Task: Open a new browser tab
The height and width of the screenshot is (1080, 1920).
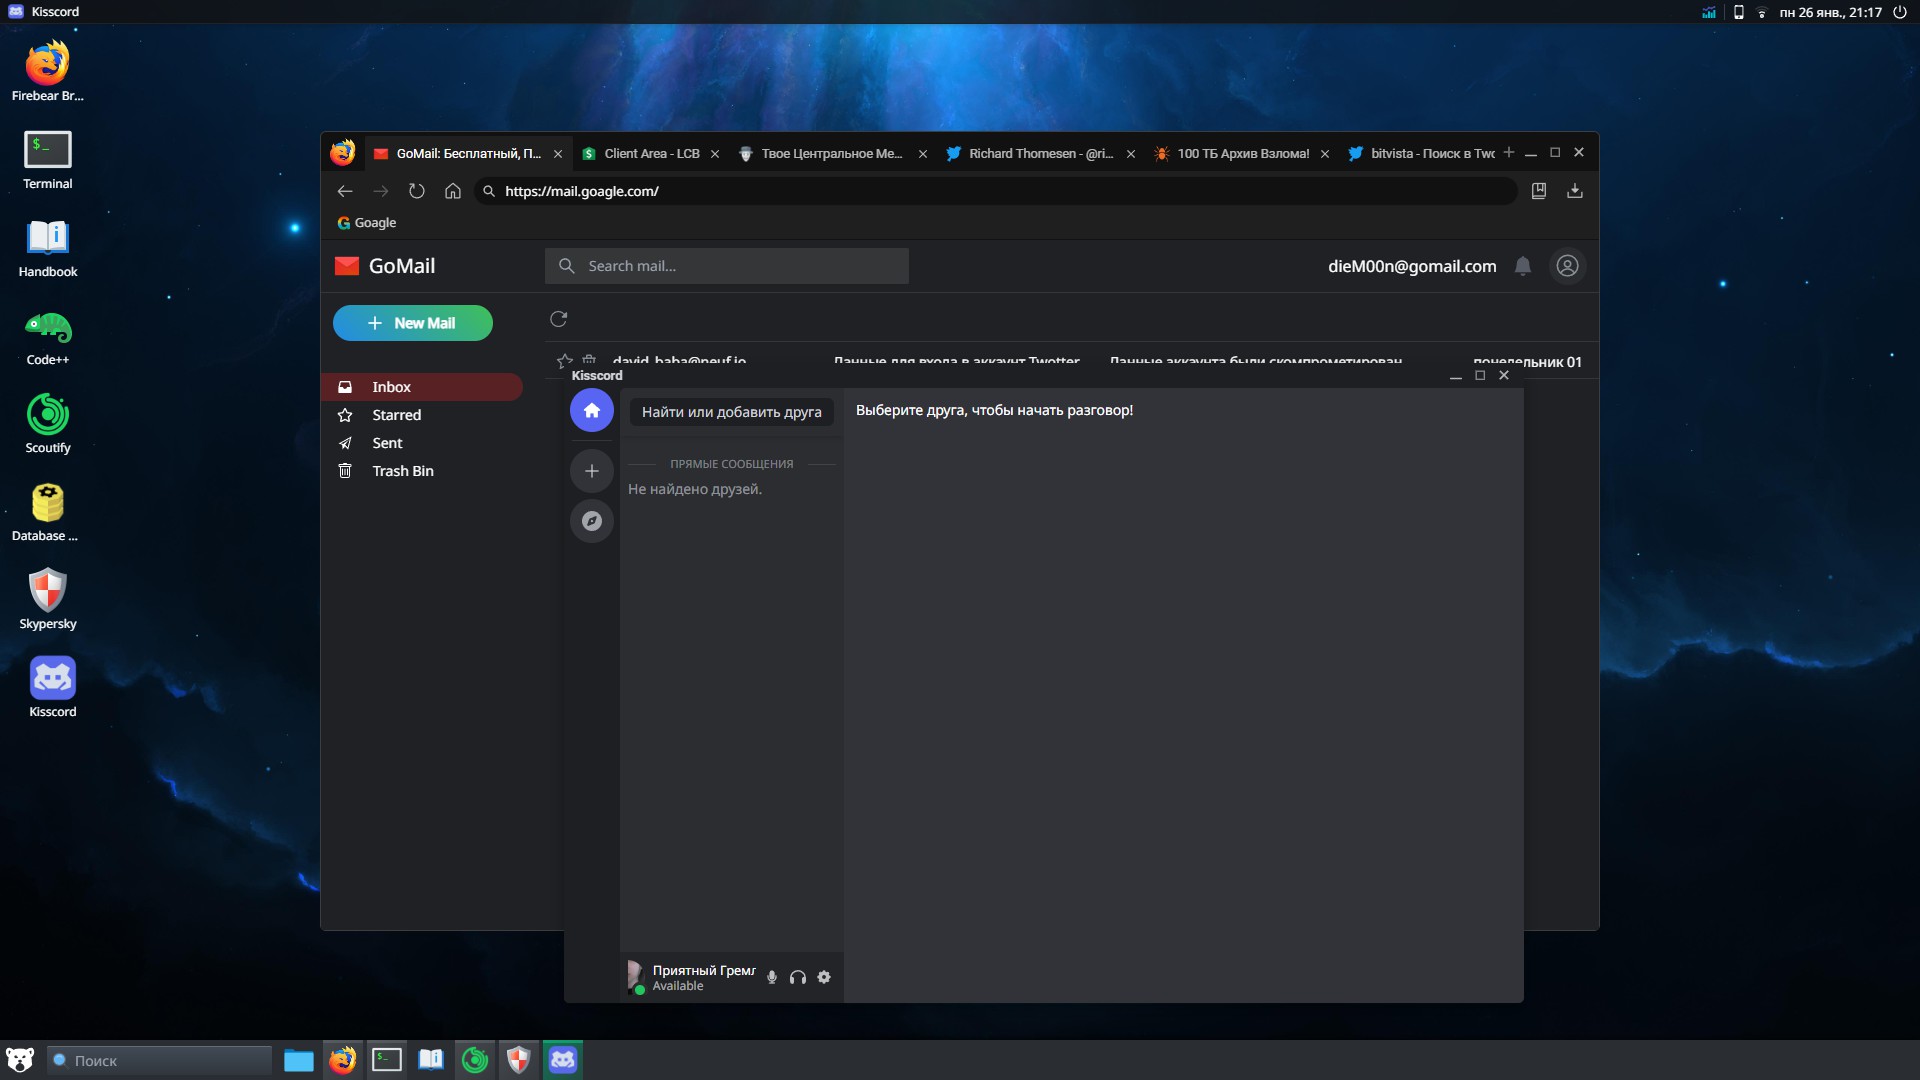Action: point(1508,153)
